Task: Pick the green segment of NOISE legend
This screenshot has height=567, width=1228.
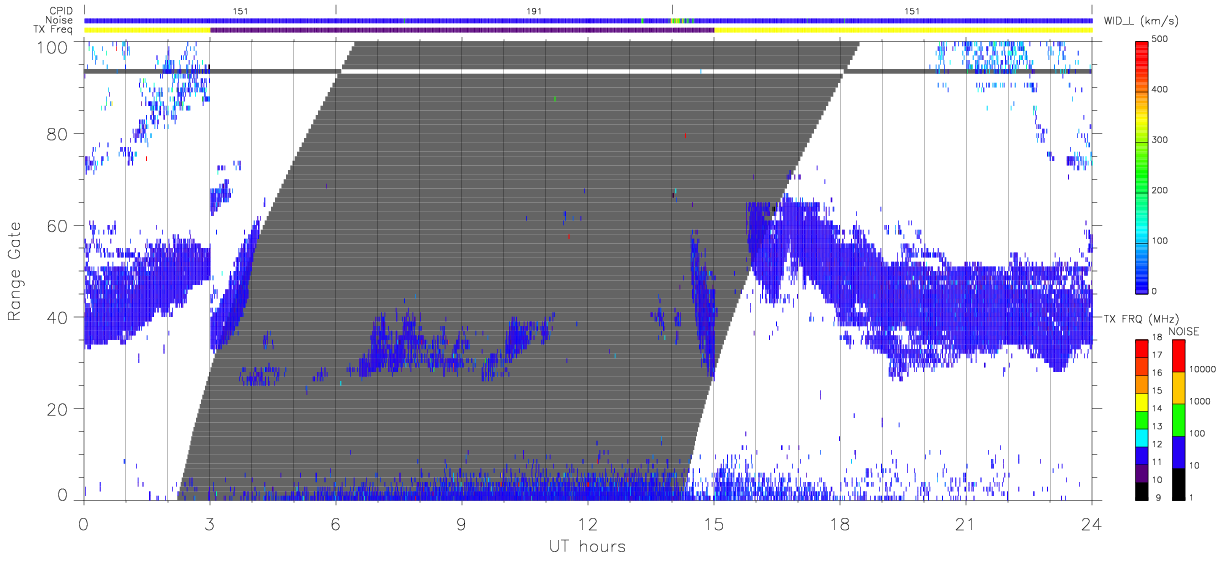Action: coord(1178,419)
